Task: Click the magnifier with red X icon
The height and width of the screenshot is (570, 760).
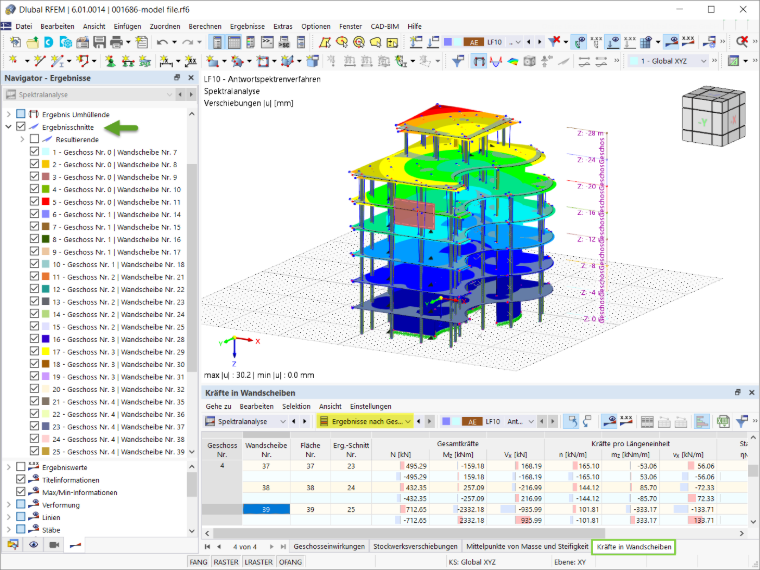Action: [x=742, y=42]
